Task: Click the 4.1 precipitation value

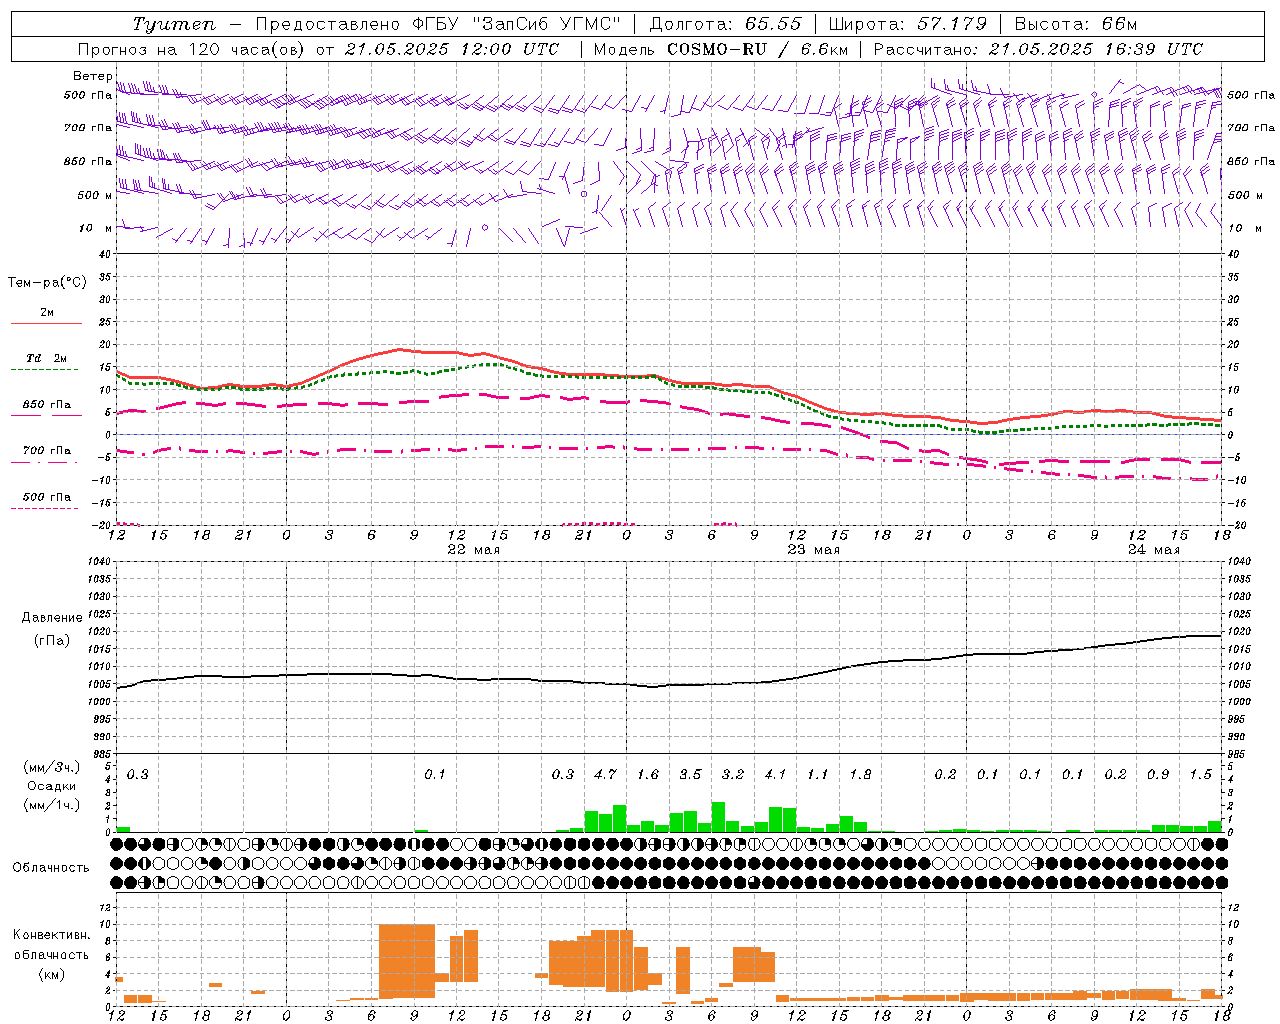Action: coord(775,774)
